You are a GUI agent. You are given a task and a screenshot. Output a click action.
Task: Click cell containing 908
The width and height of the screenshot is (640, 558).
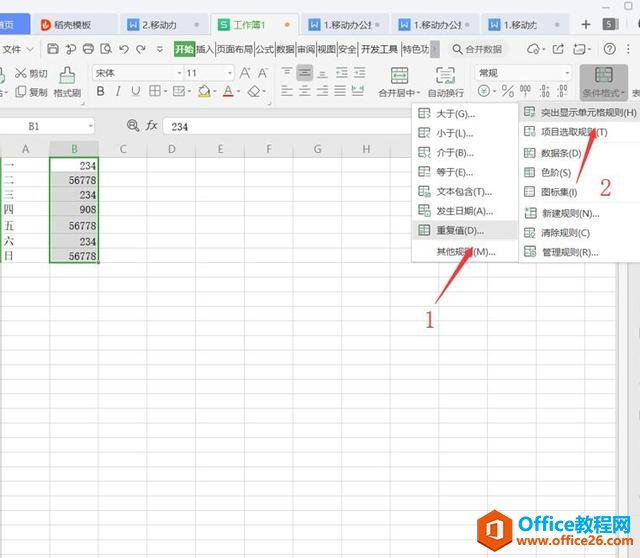coord(74,210)
